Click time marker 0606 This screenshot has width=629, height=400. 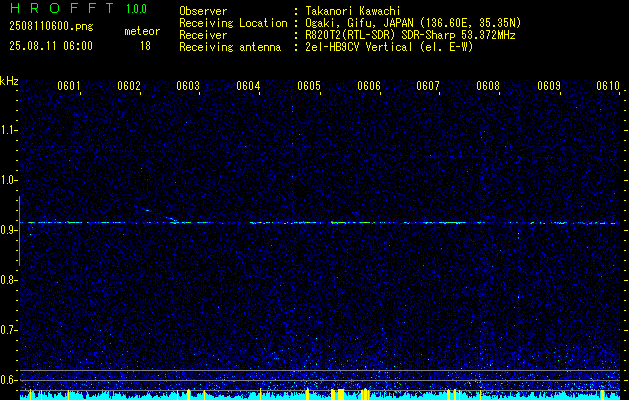pos(369,86)
